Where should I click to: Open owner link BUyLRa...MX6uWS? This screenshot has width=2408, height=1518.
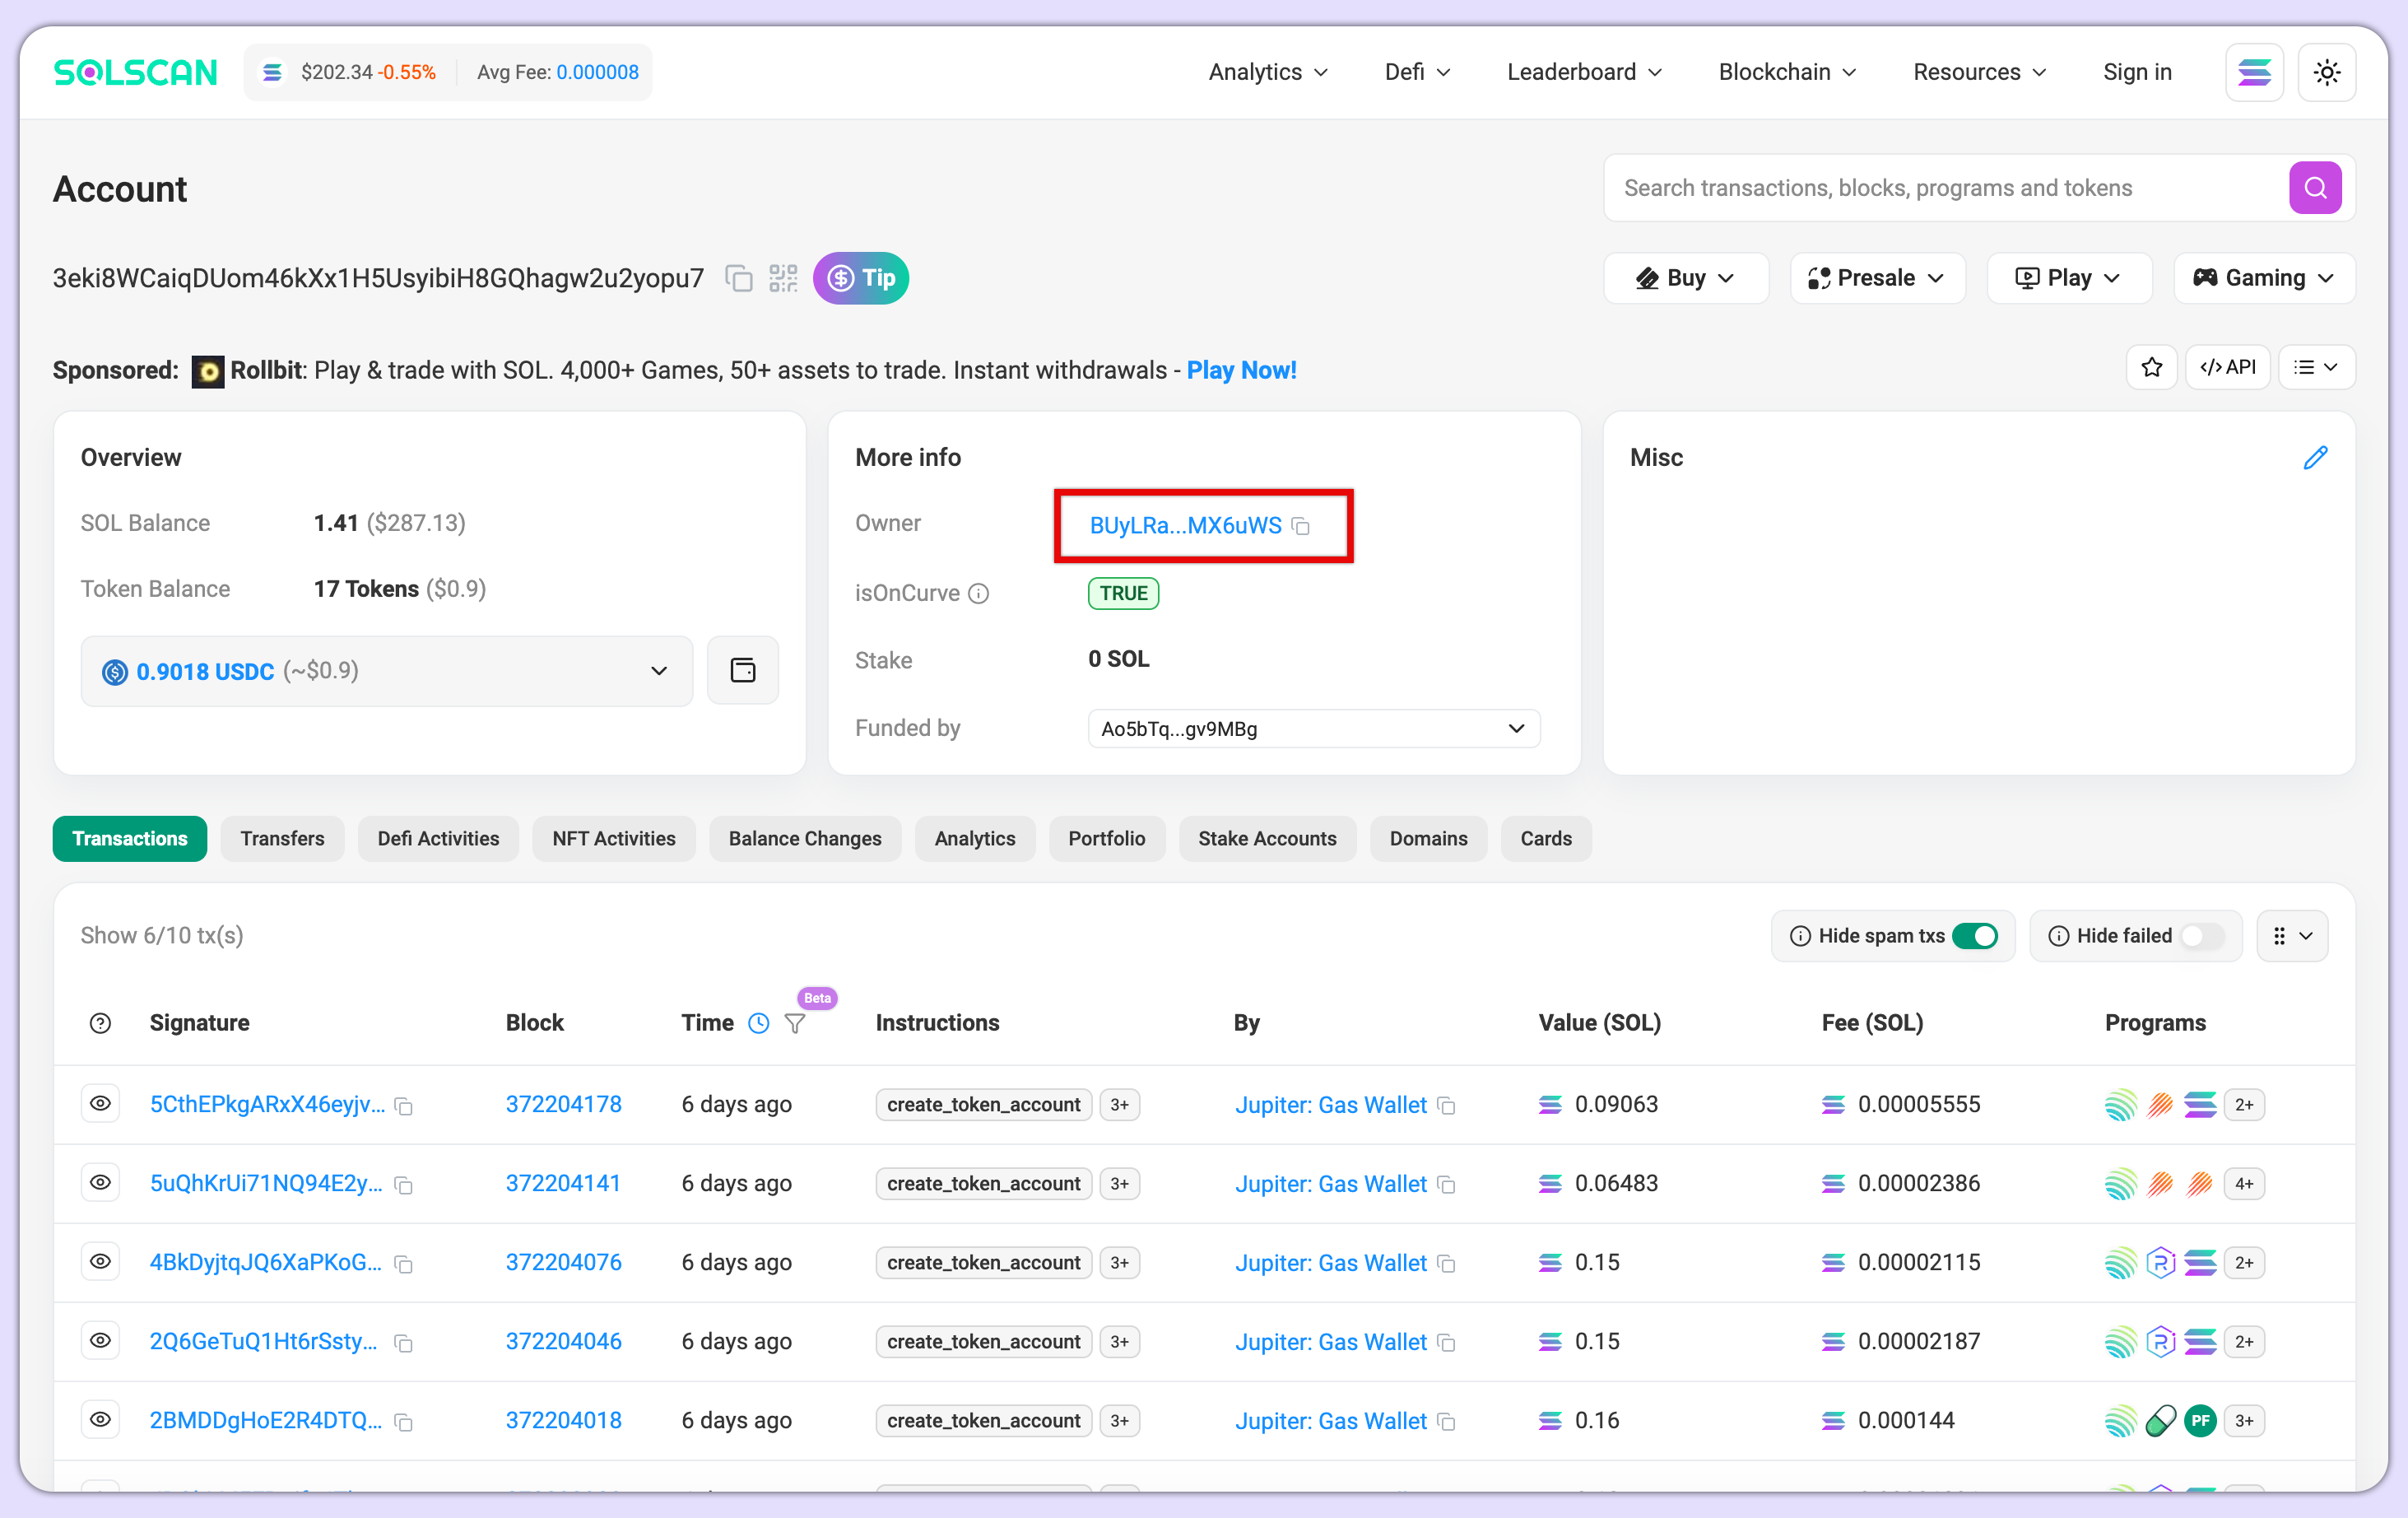1185,525
